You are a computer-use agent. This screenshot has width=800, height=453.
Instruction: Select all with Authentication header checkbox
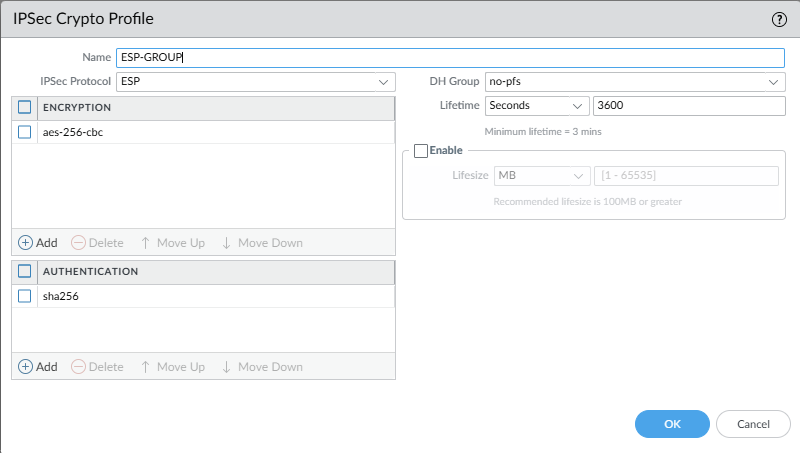coord(25,271)
